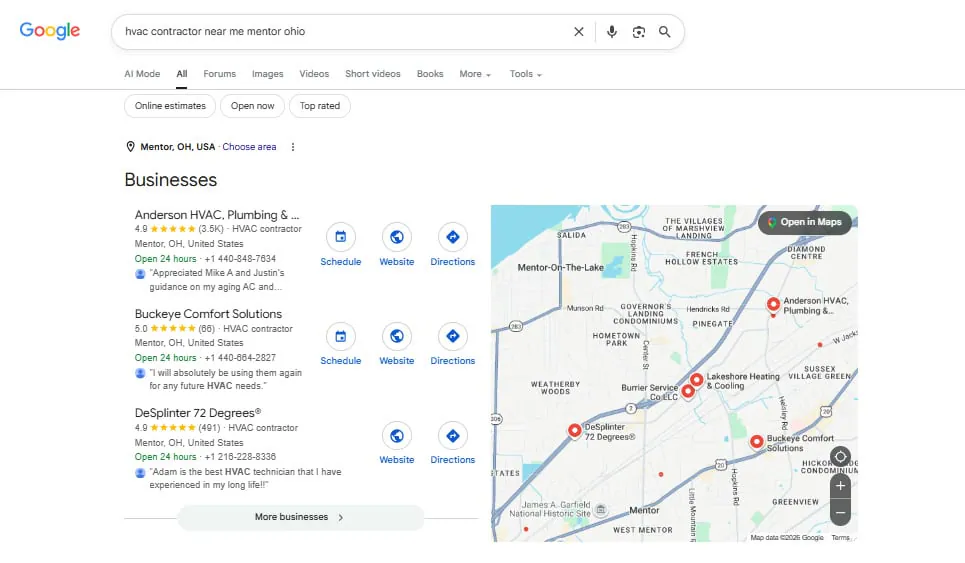
Task: Open the location three-dot menu
Action: pos(293,147)
